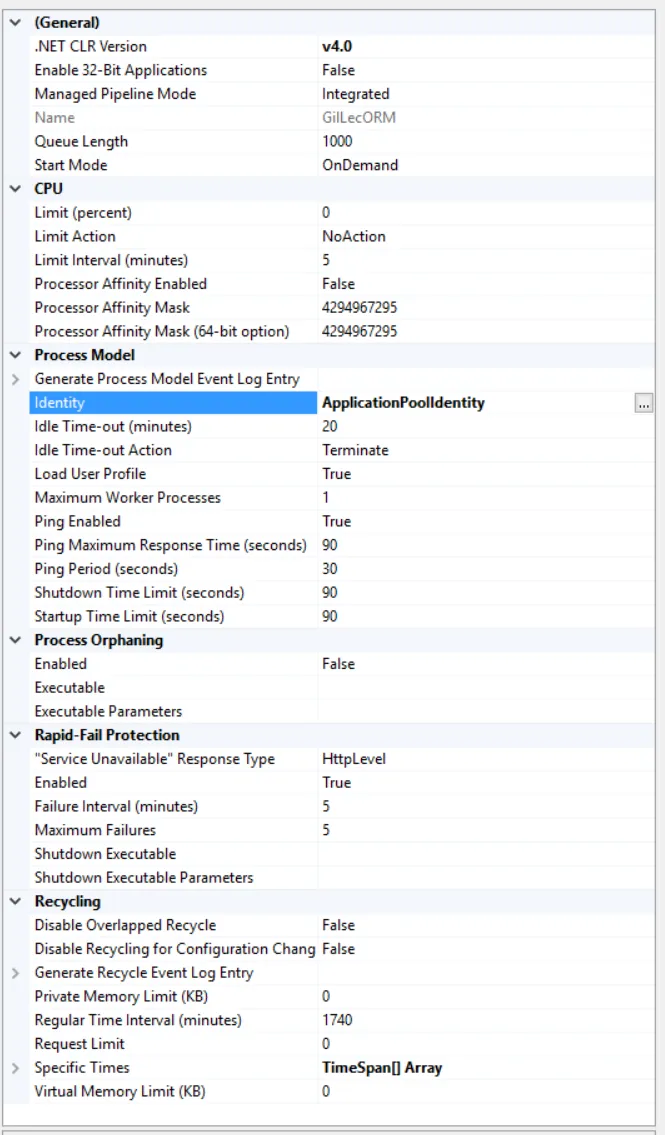
Task: Select the Regular Time Interval value 1740
Action: pos(337,1020)
